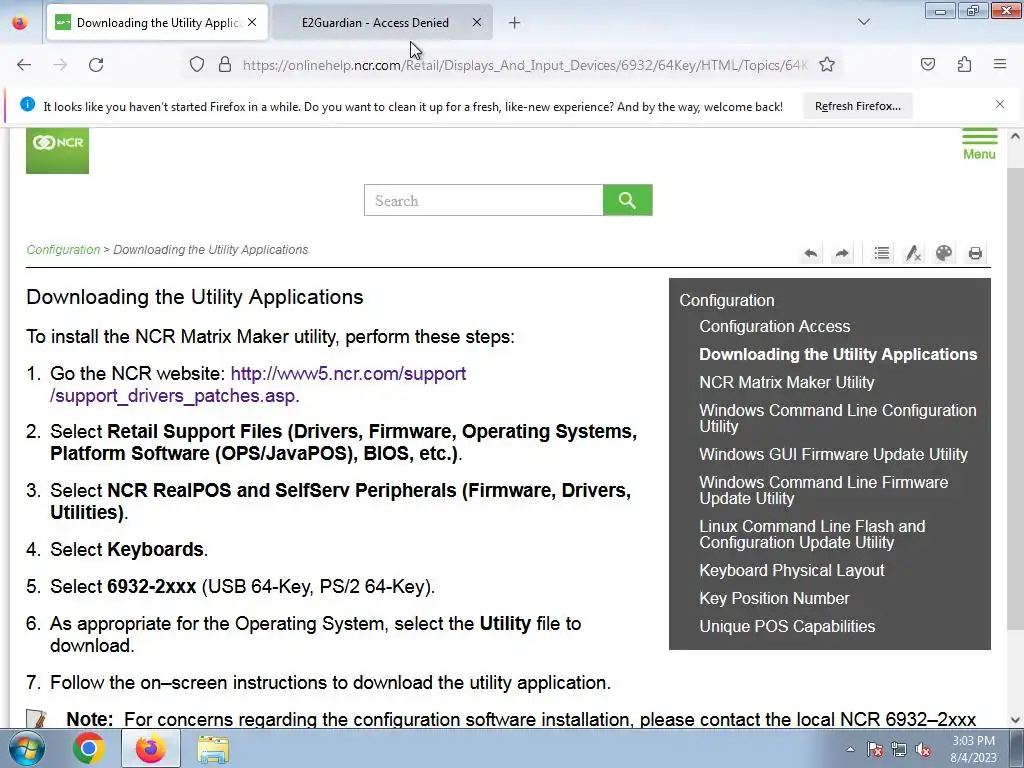Click the info icon in notification bar
1024x768 pixels.
[27, 104]
